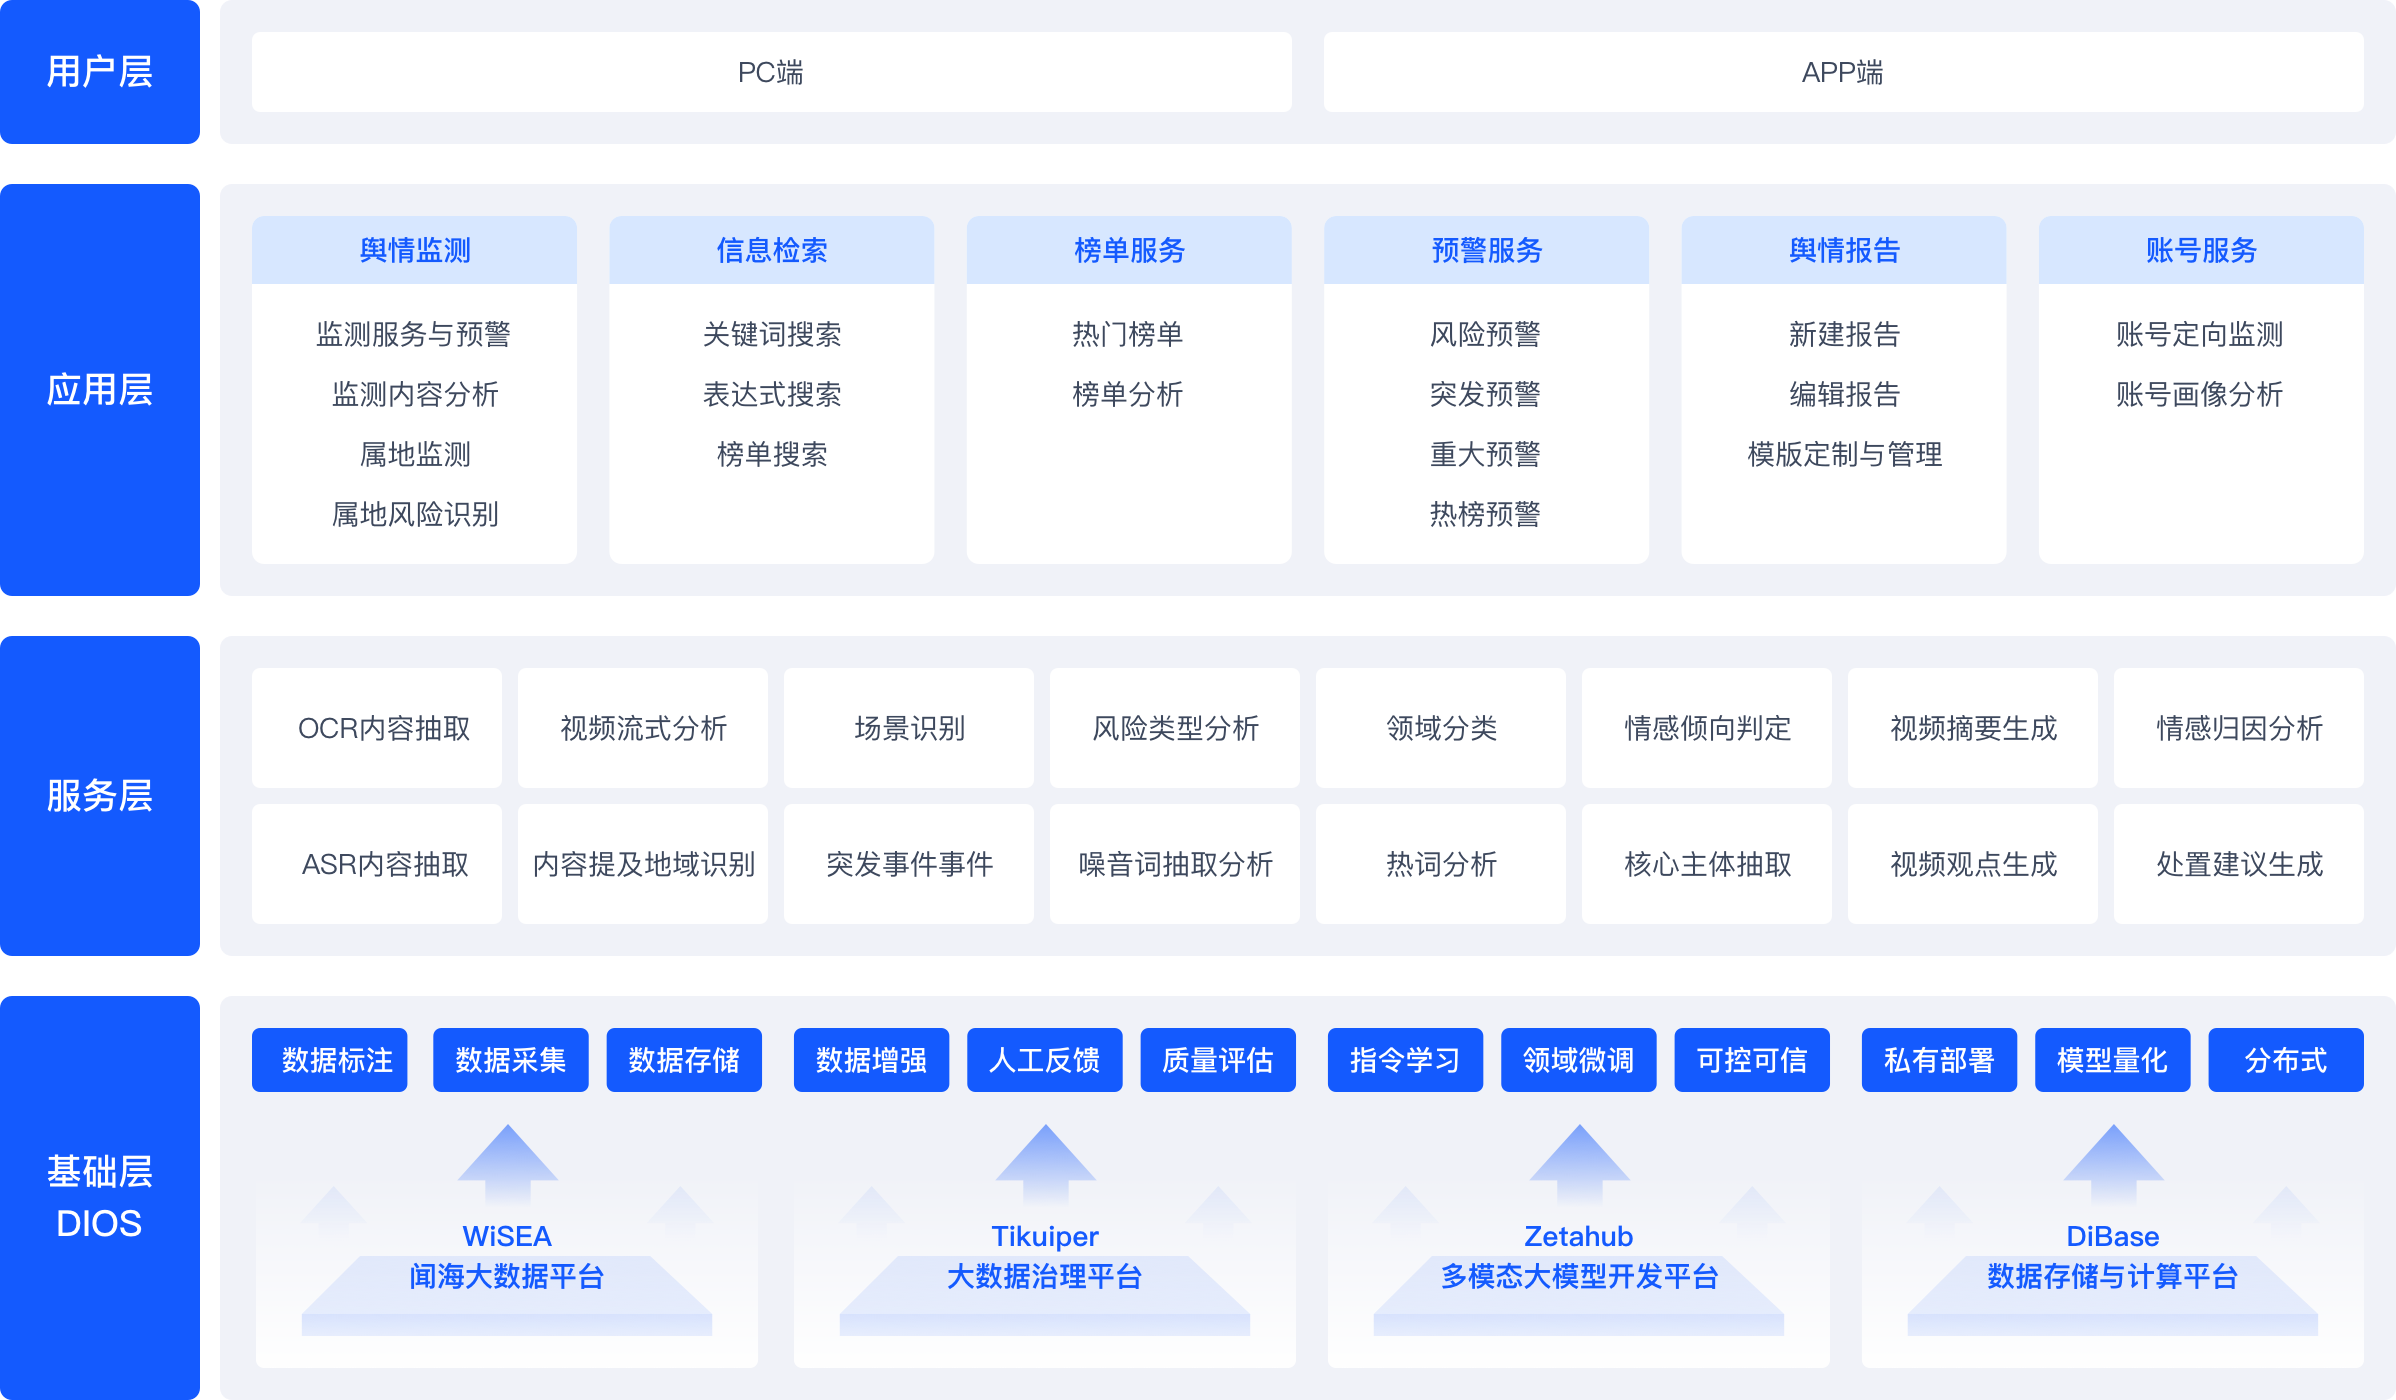Click 属地风险识别 text

(x=414, y=514)
